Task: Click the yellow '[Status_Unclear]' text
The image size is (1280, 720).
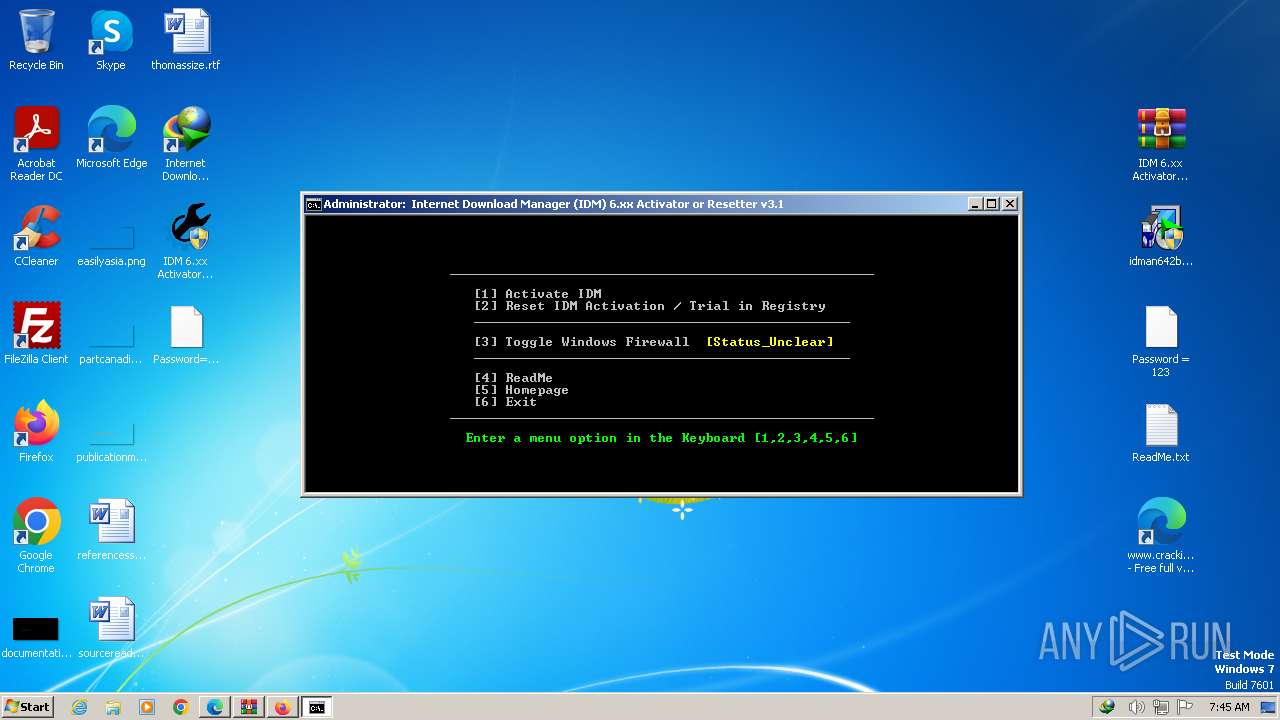Action: coord(770,342)
